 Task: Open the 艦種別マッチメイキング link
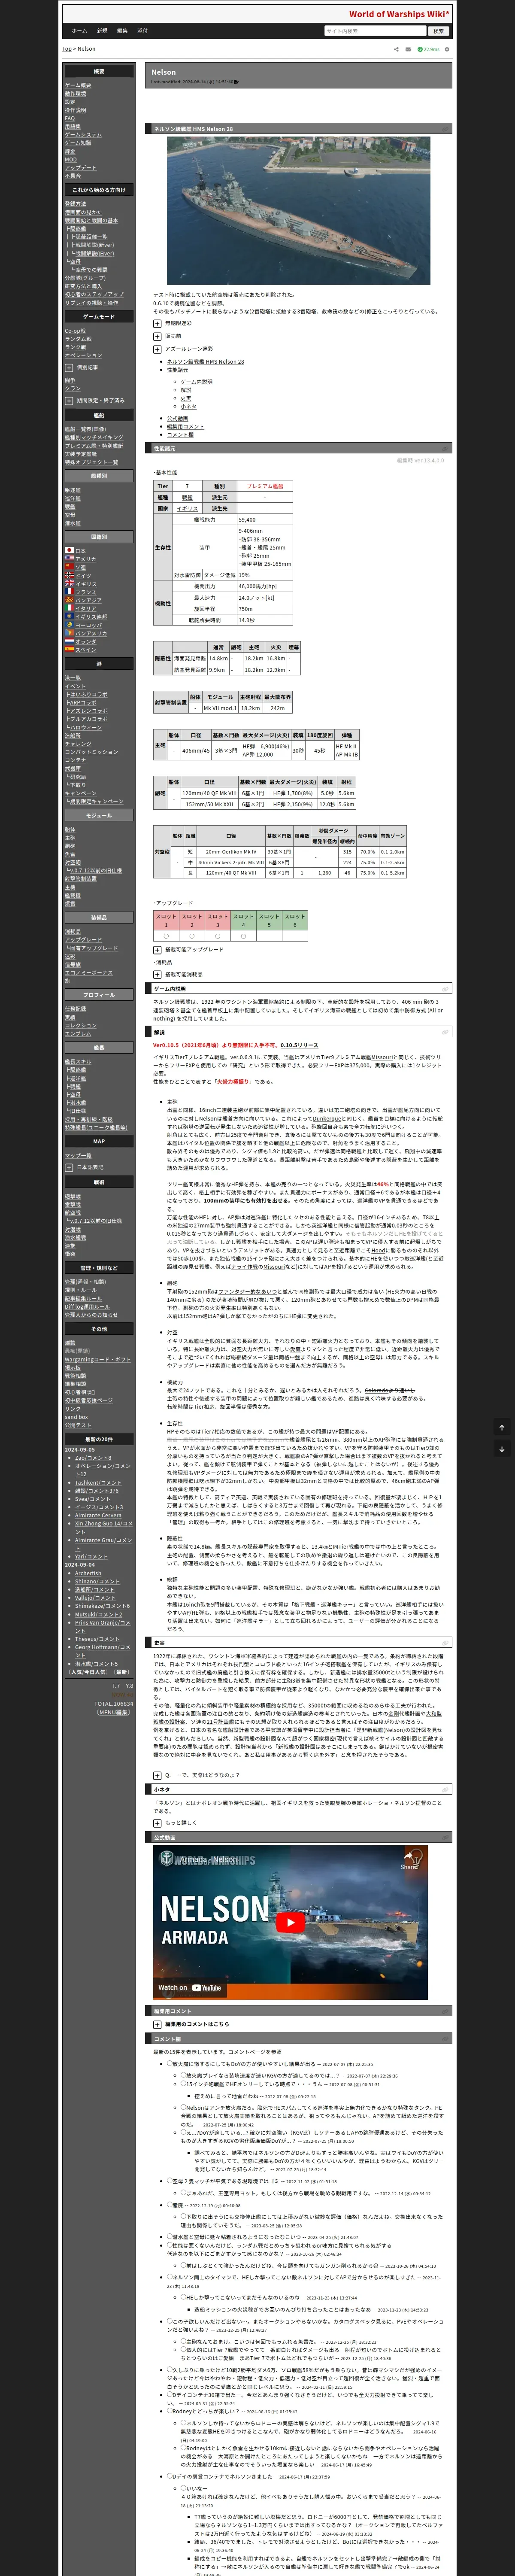click(x=94, y=438)
